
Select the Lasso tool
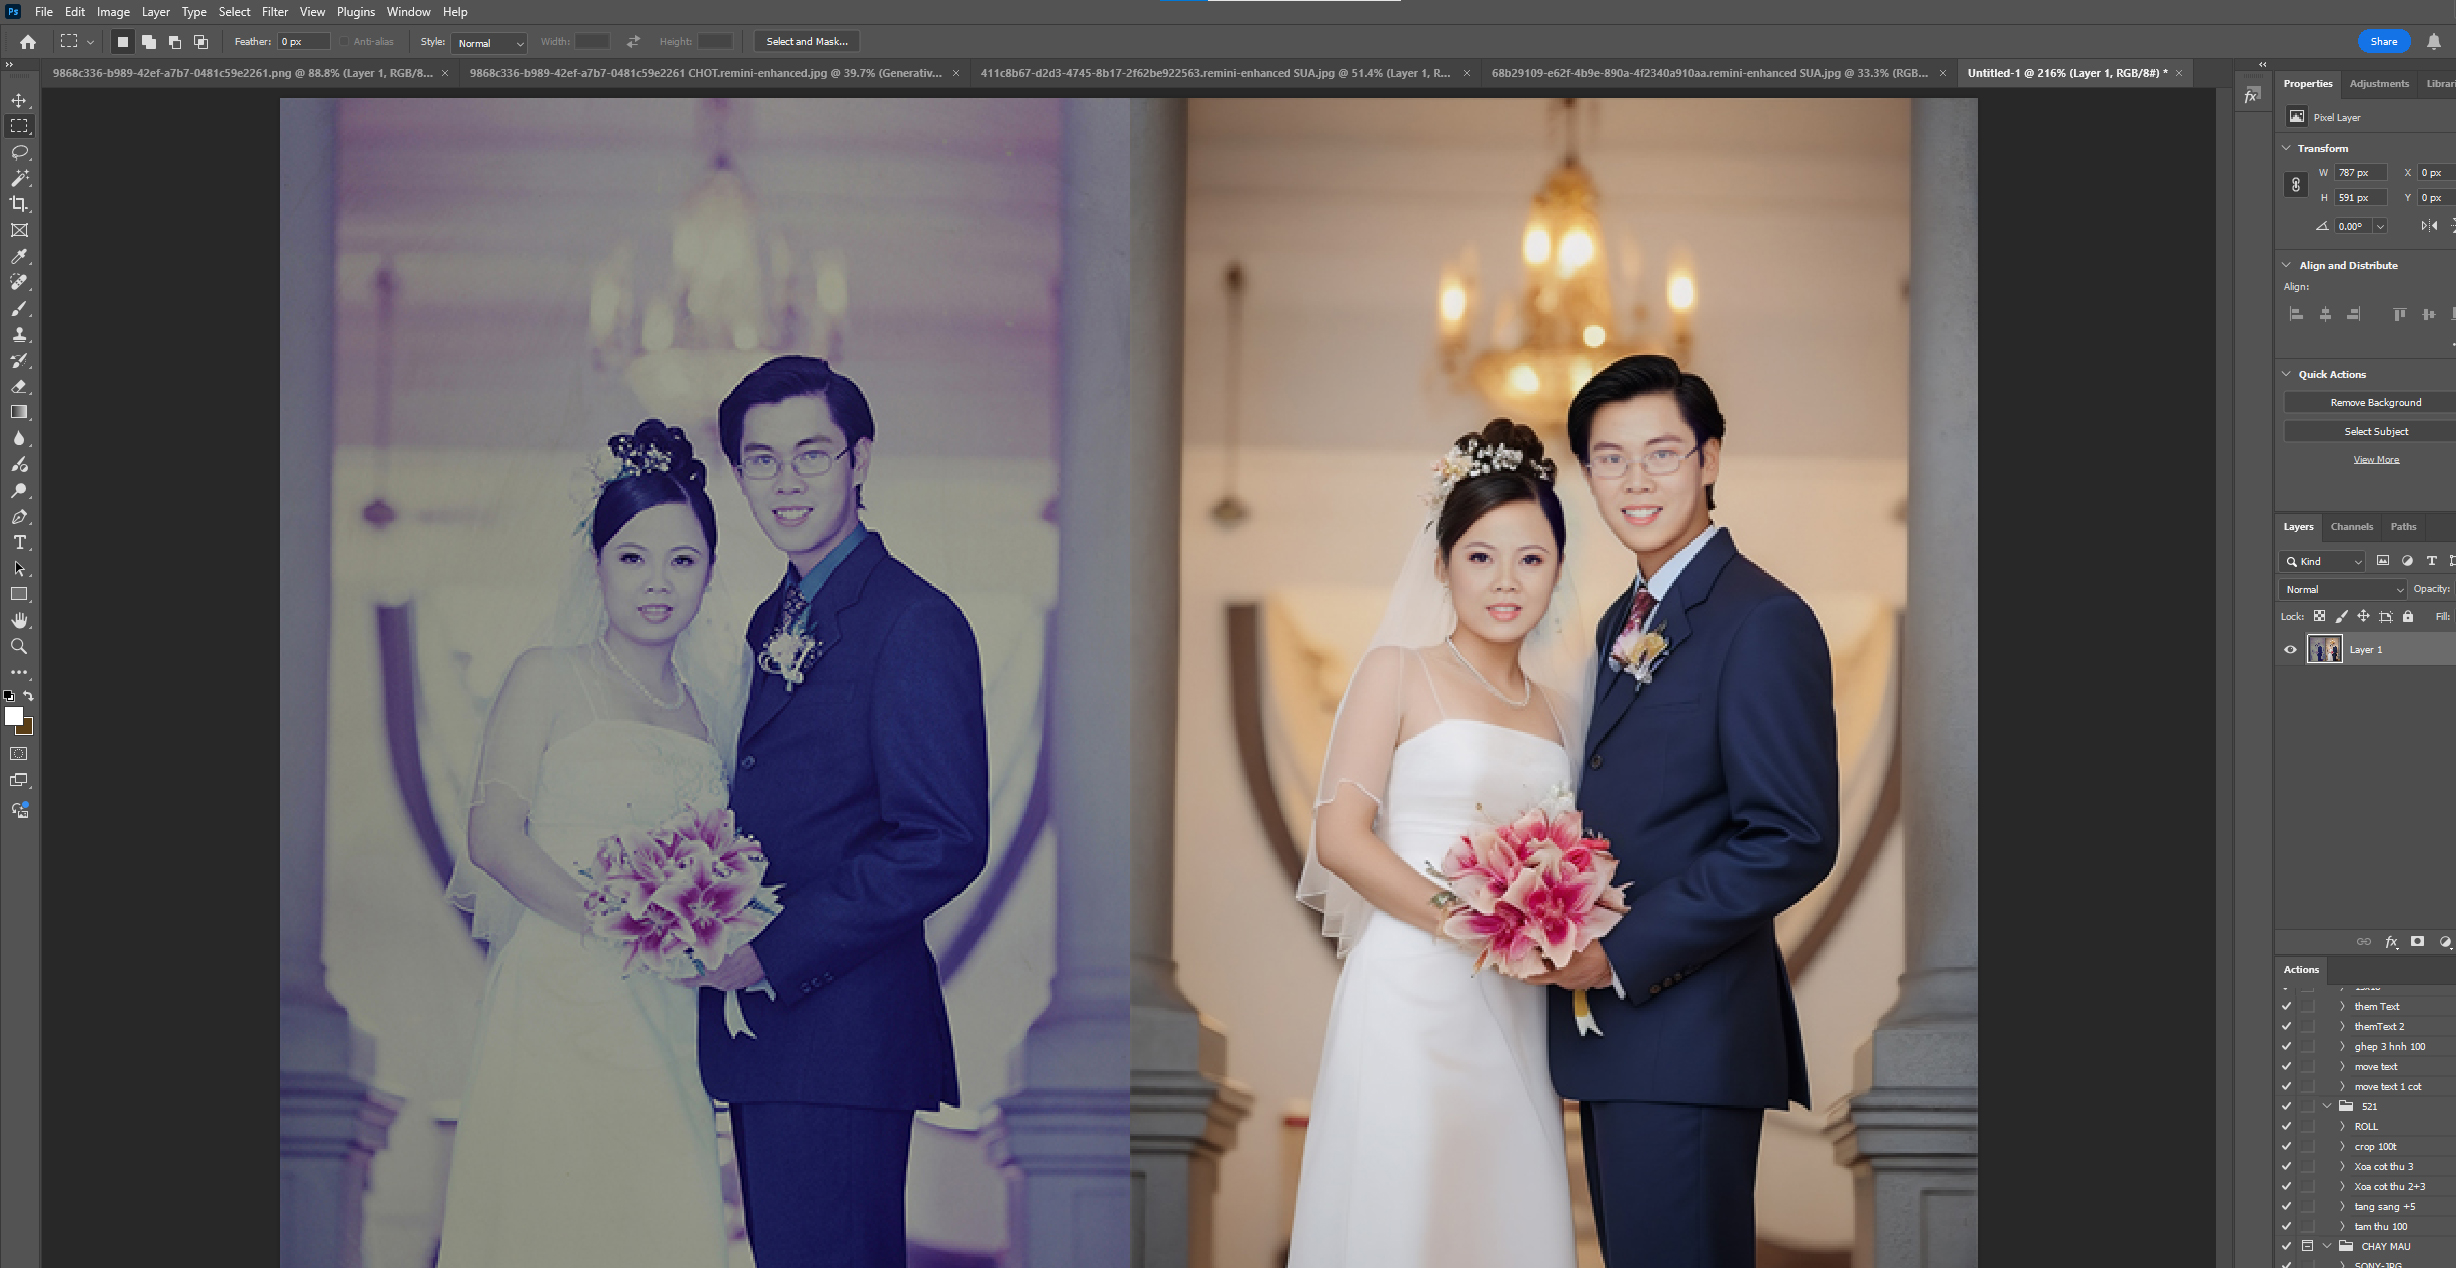19,152
